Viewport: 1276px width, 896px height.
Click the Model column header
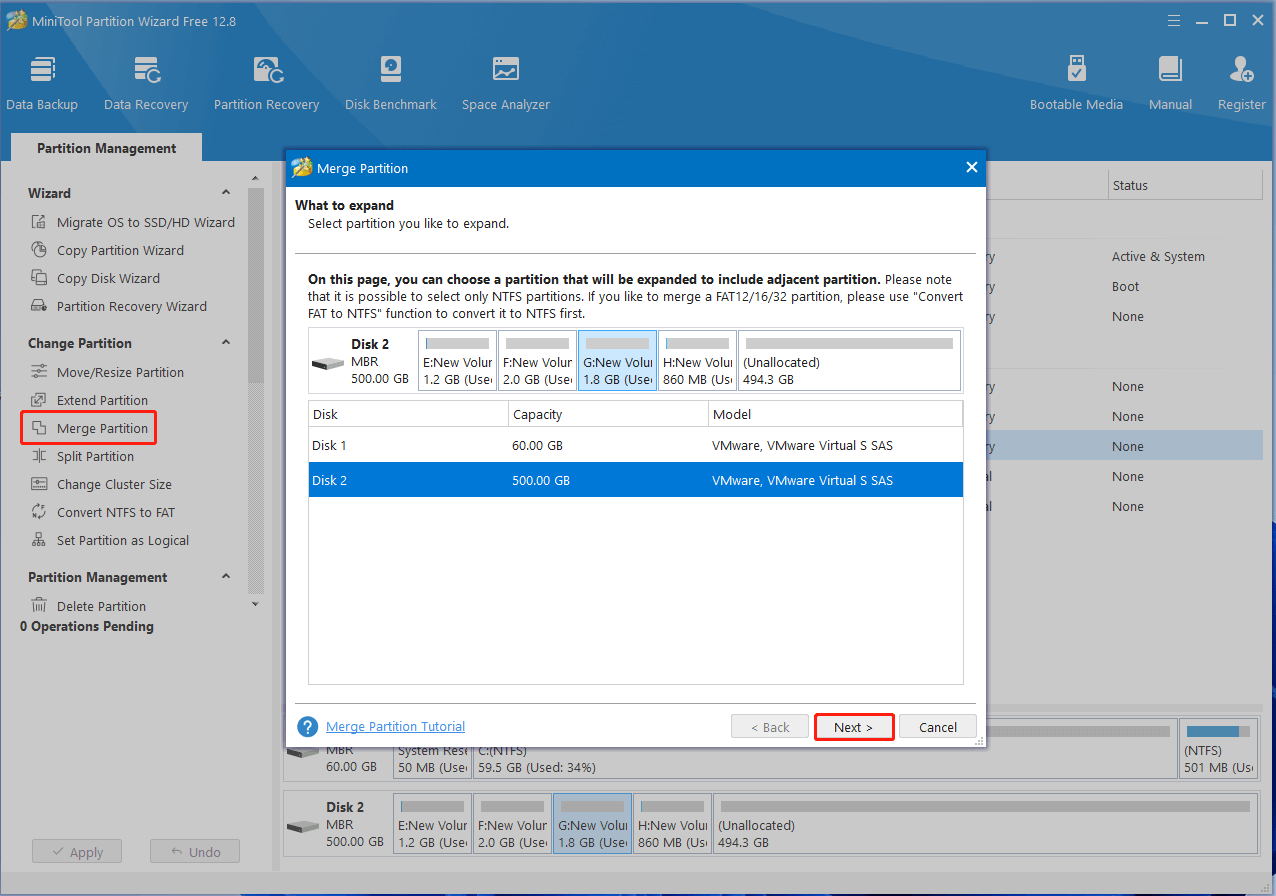835,414
